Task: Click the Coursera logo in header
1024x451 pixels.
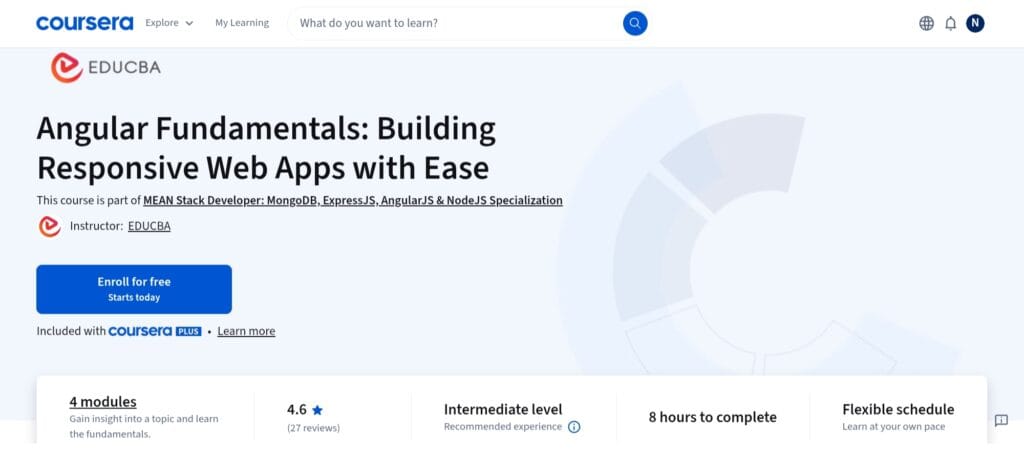Action: click(84, 23)
